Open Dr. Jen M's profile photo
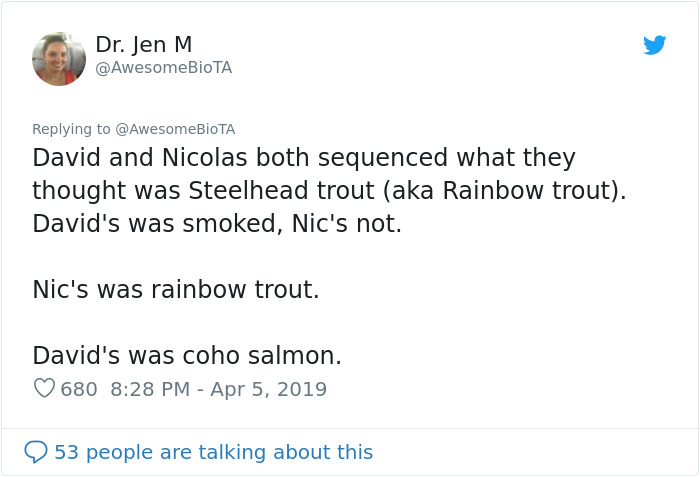The width and height of the screenshot is (700, 477). (59, 58)
